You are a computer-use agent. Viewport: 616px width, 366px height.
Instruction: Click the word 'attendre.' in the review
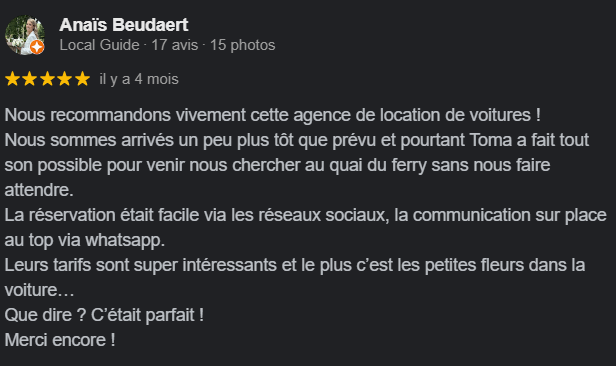pos(39,190)
